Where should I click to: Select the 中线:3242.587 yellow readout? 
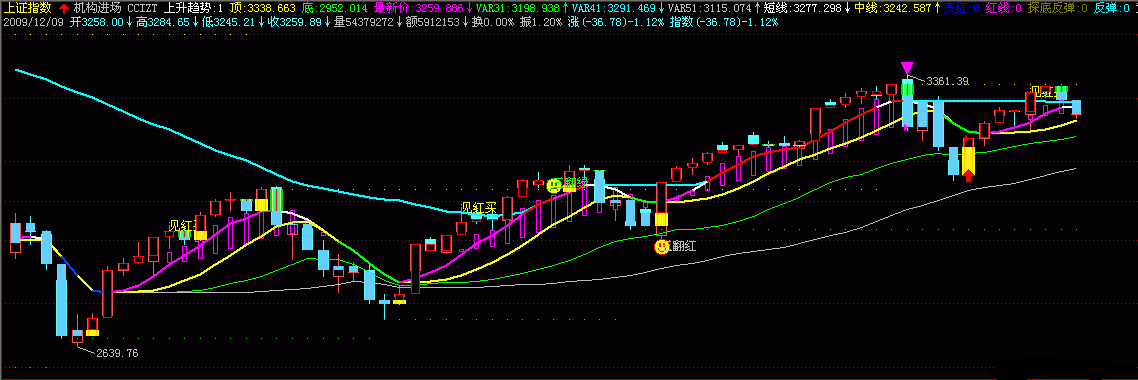point(893,9)
